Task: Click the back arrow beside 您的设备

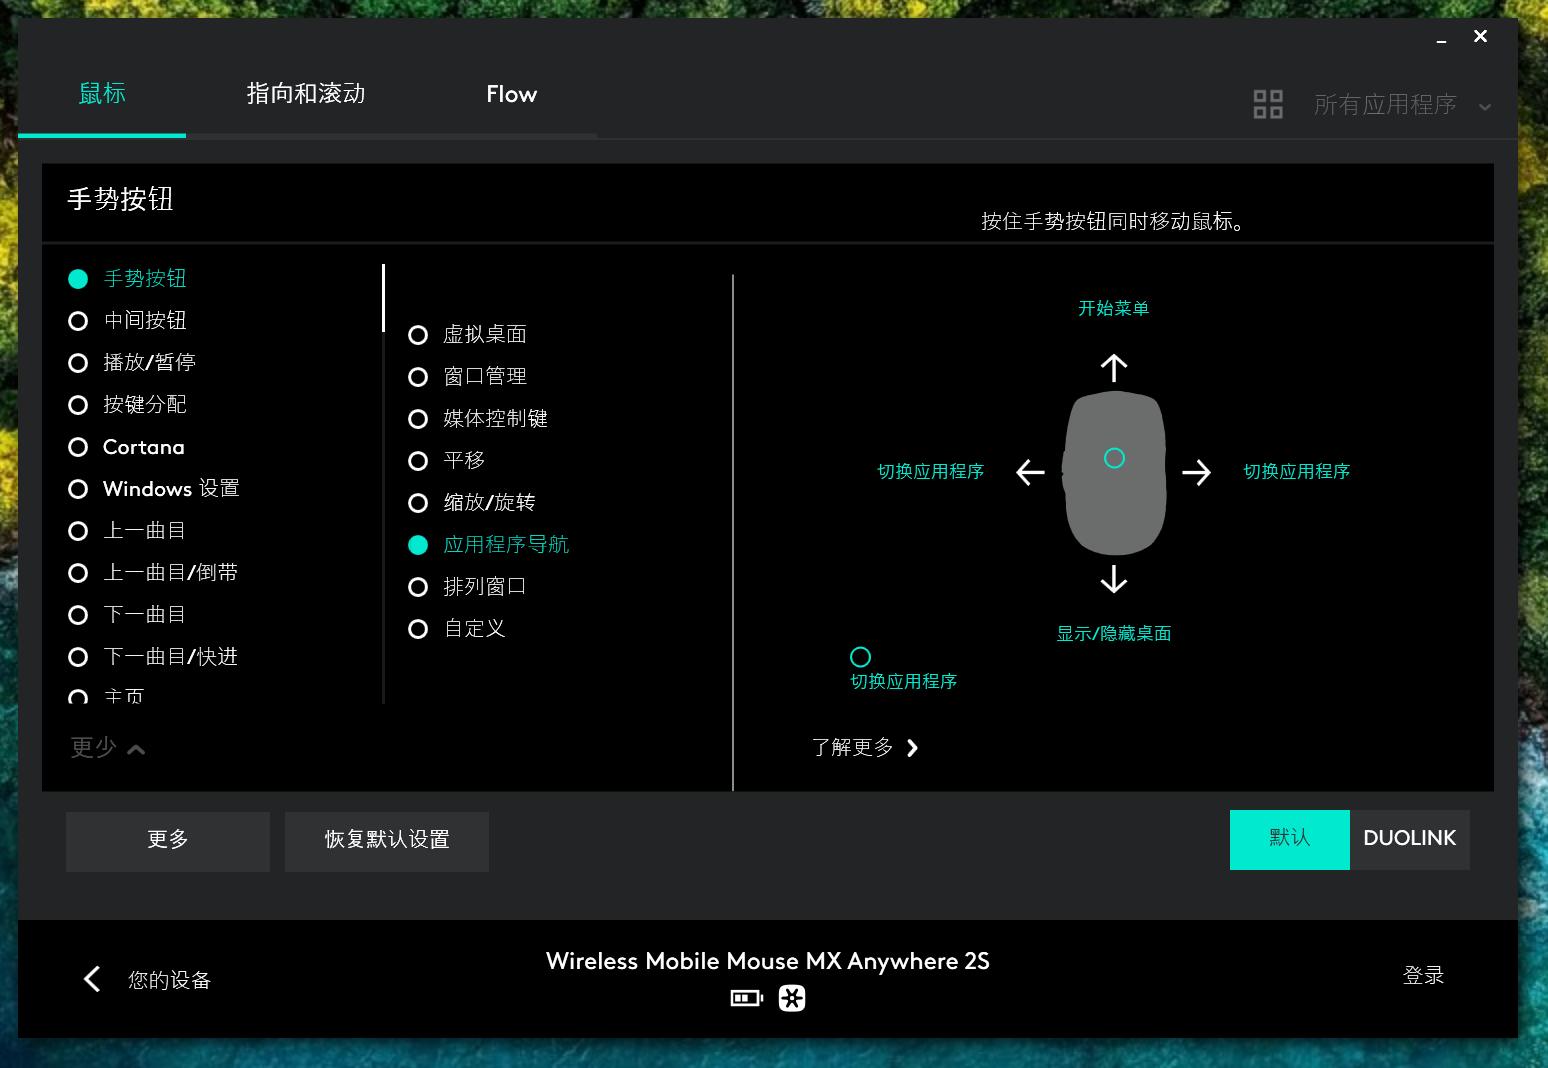Action: click(91, 979)
